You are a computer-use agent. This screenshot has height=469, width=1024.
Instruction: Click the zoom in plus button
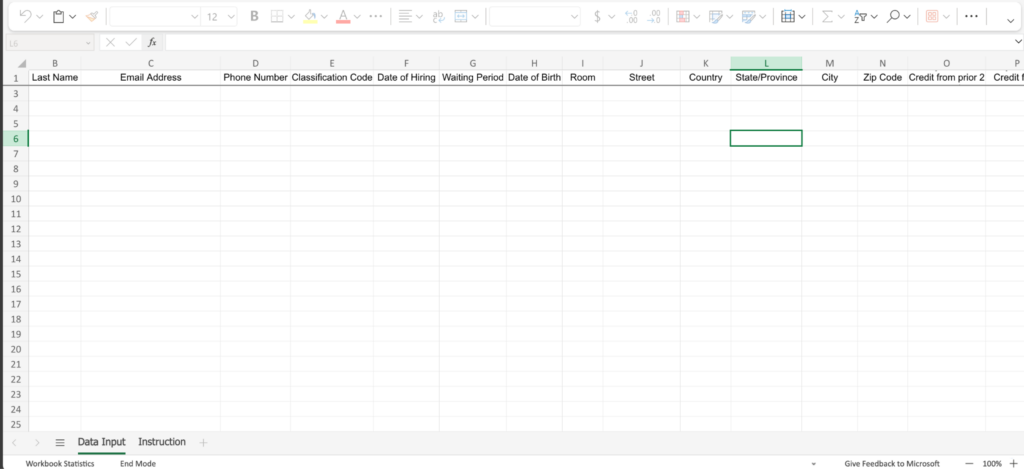[1014, 463]
